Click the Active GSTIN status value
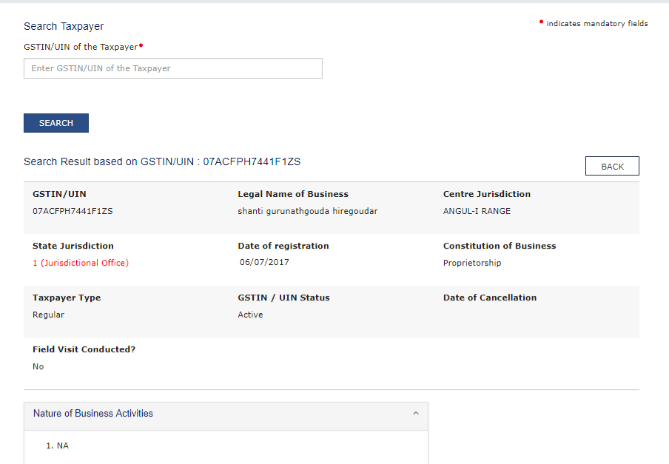Screen dimensions: 669x464 point(250,315)
